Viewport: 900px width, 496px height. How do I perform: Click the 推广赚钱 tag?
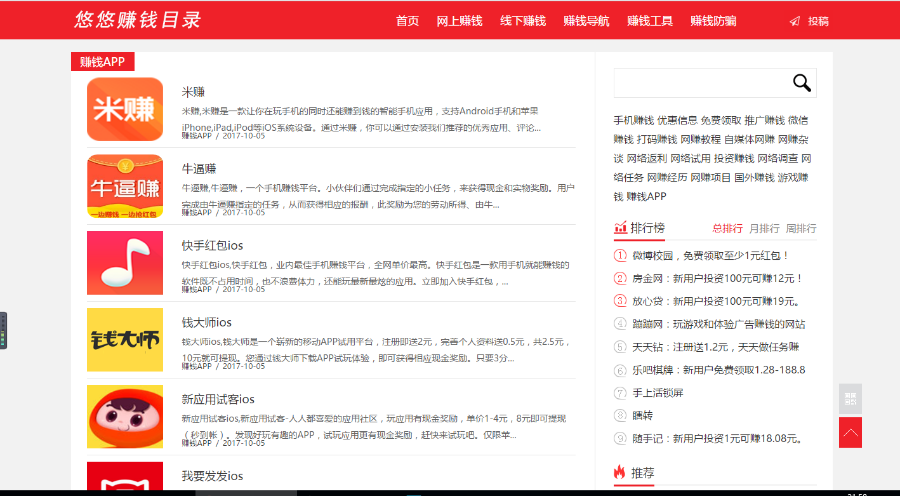click(765, 121)
